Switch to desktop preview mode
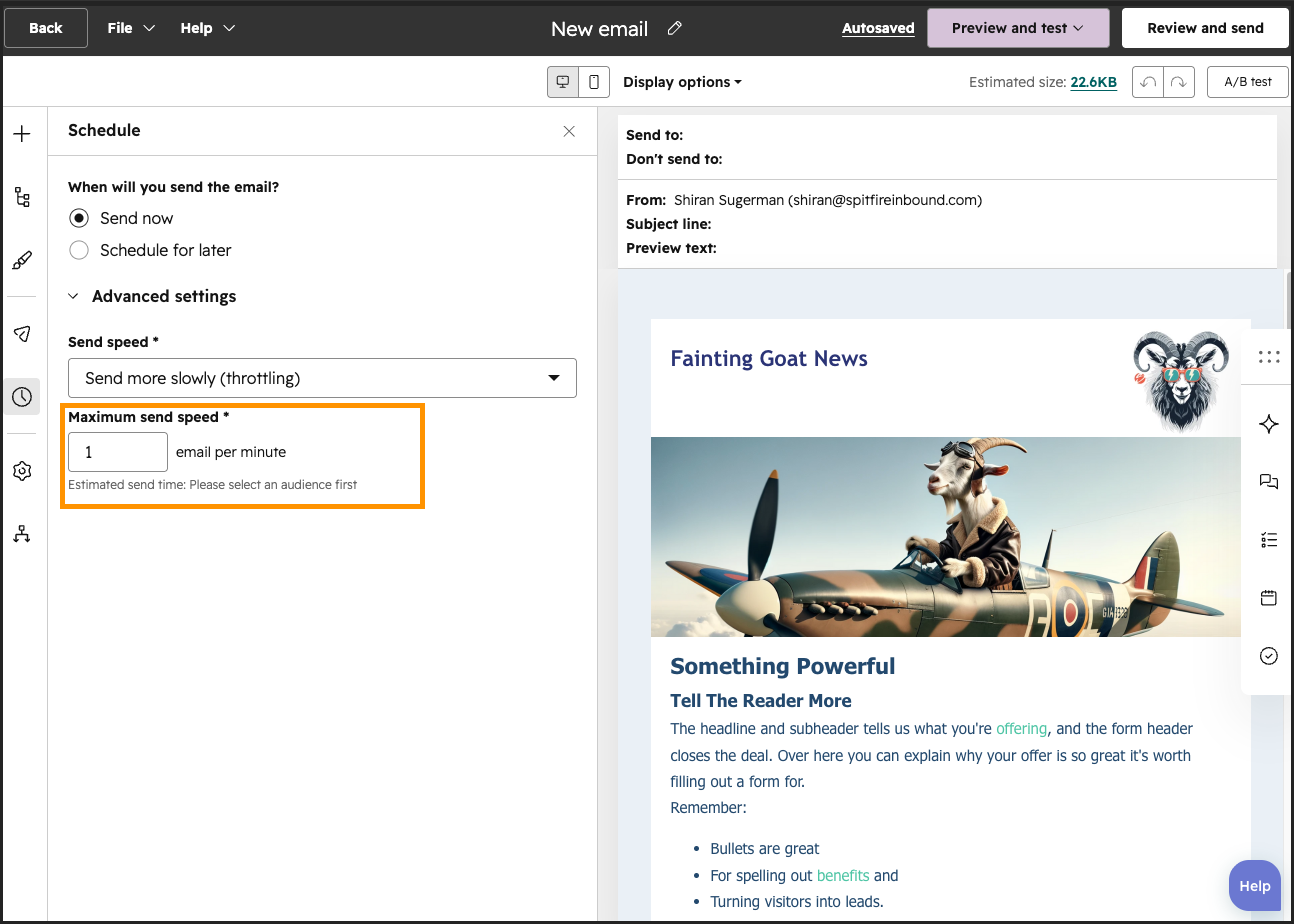 (x=562, y=81)
